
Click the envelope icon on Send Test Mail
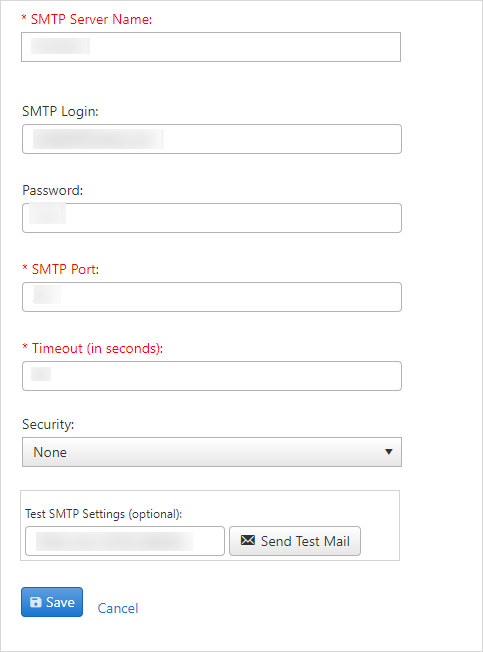(x=248, y=540)
